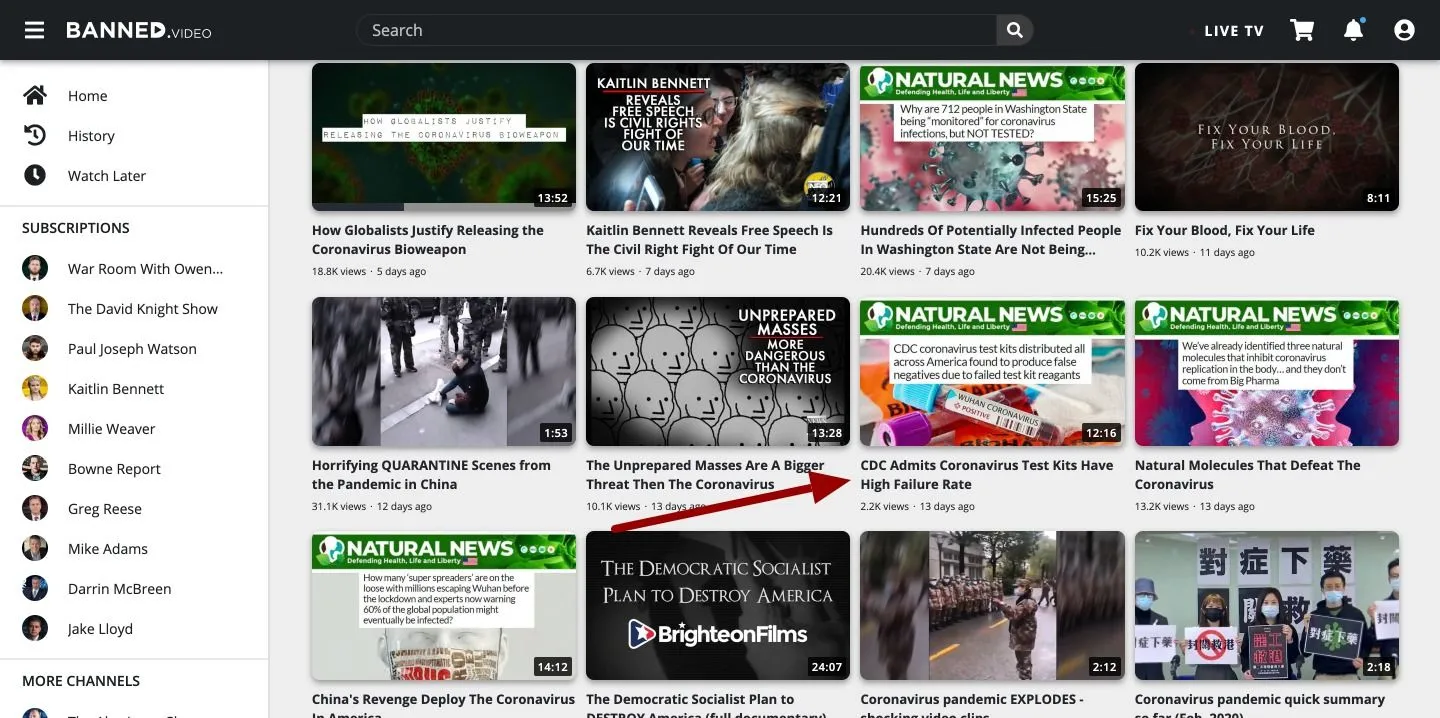Open Watch Later in sidebar
The image size is (1440, 718).
107,176
